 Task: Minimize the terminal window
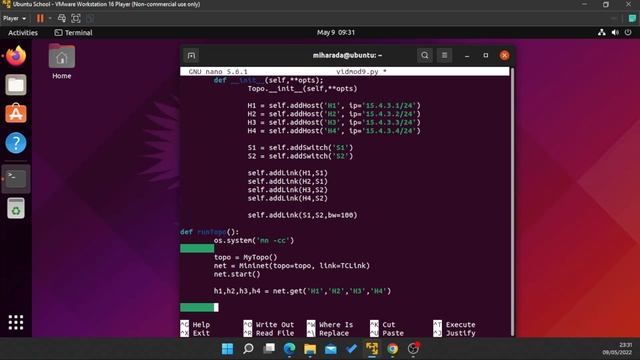pyautogui.click(x=467, y=56)
